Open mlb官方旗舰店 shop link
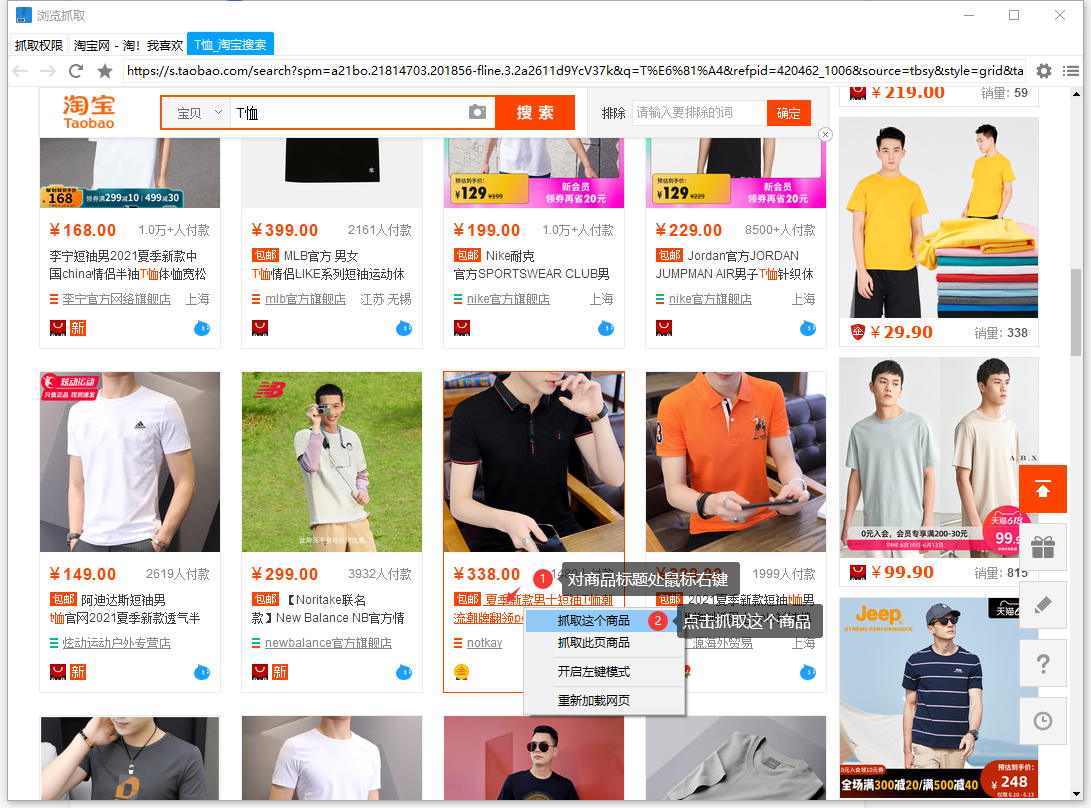This screenshot has width=1091, height=808. 305,299
